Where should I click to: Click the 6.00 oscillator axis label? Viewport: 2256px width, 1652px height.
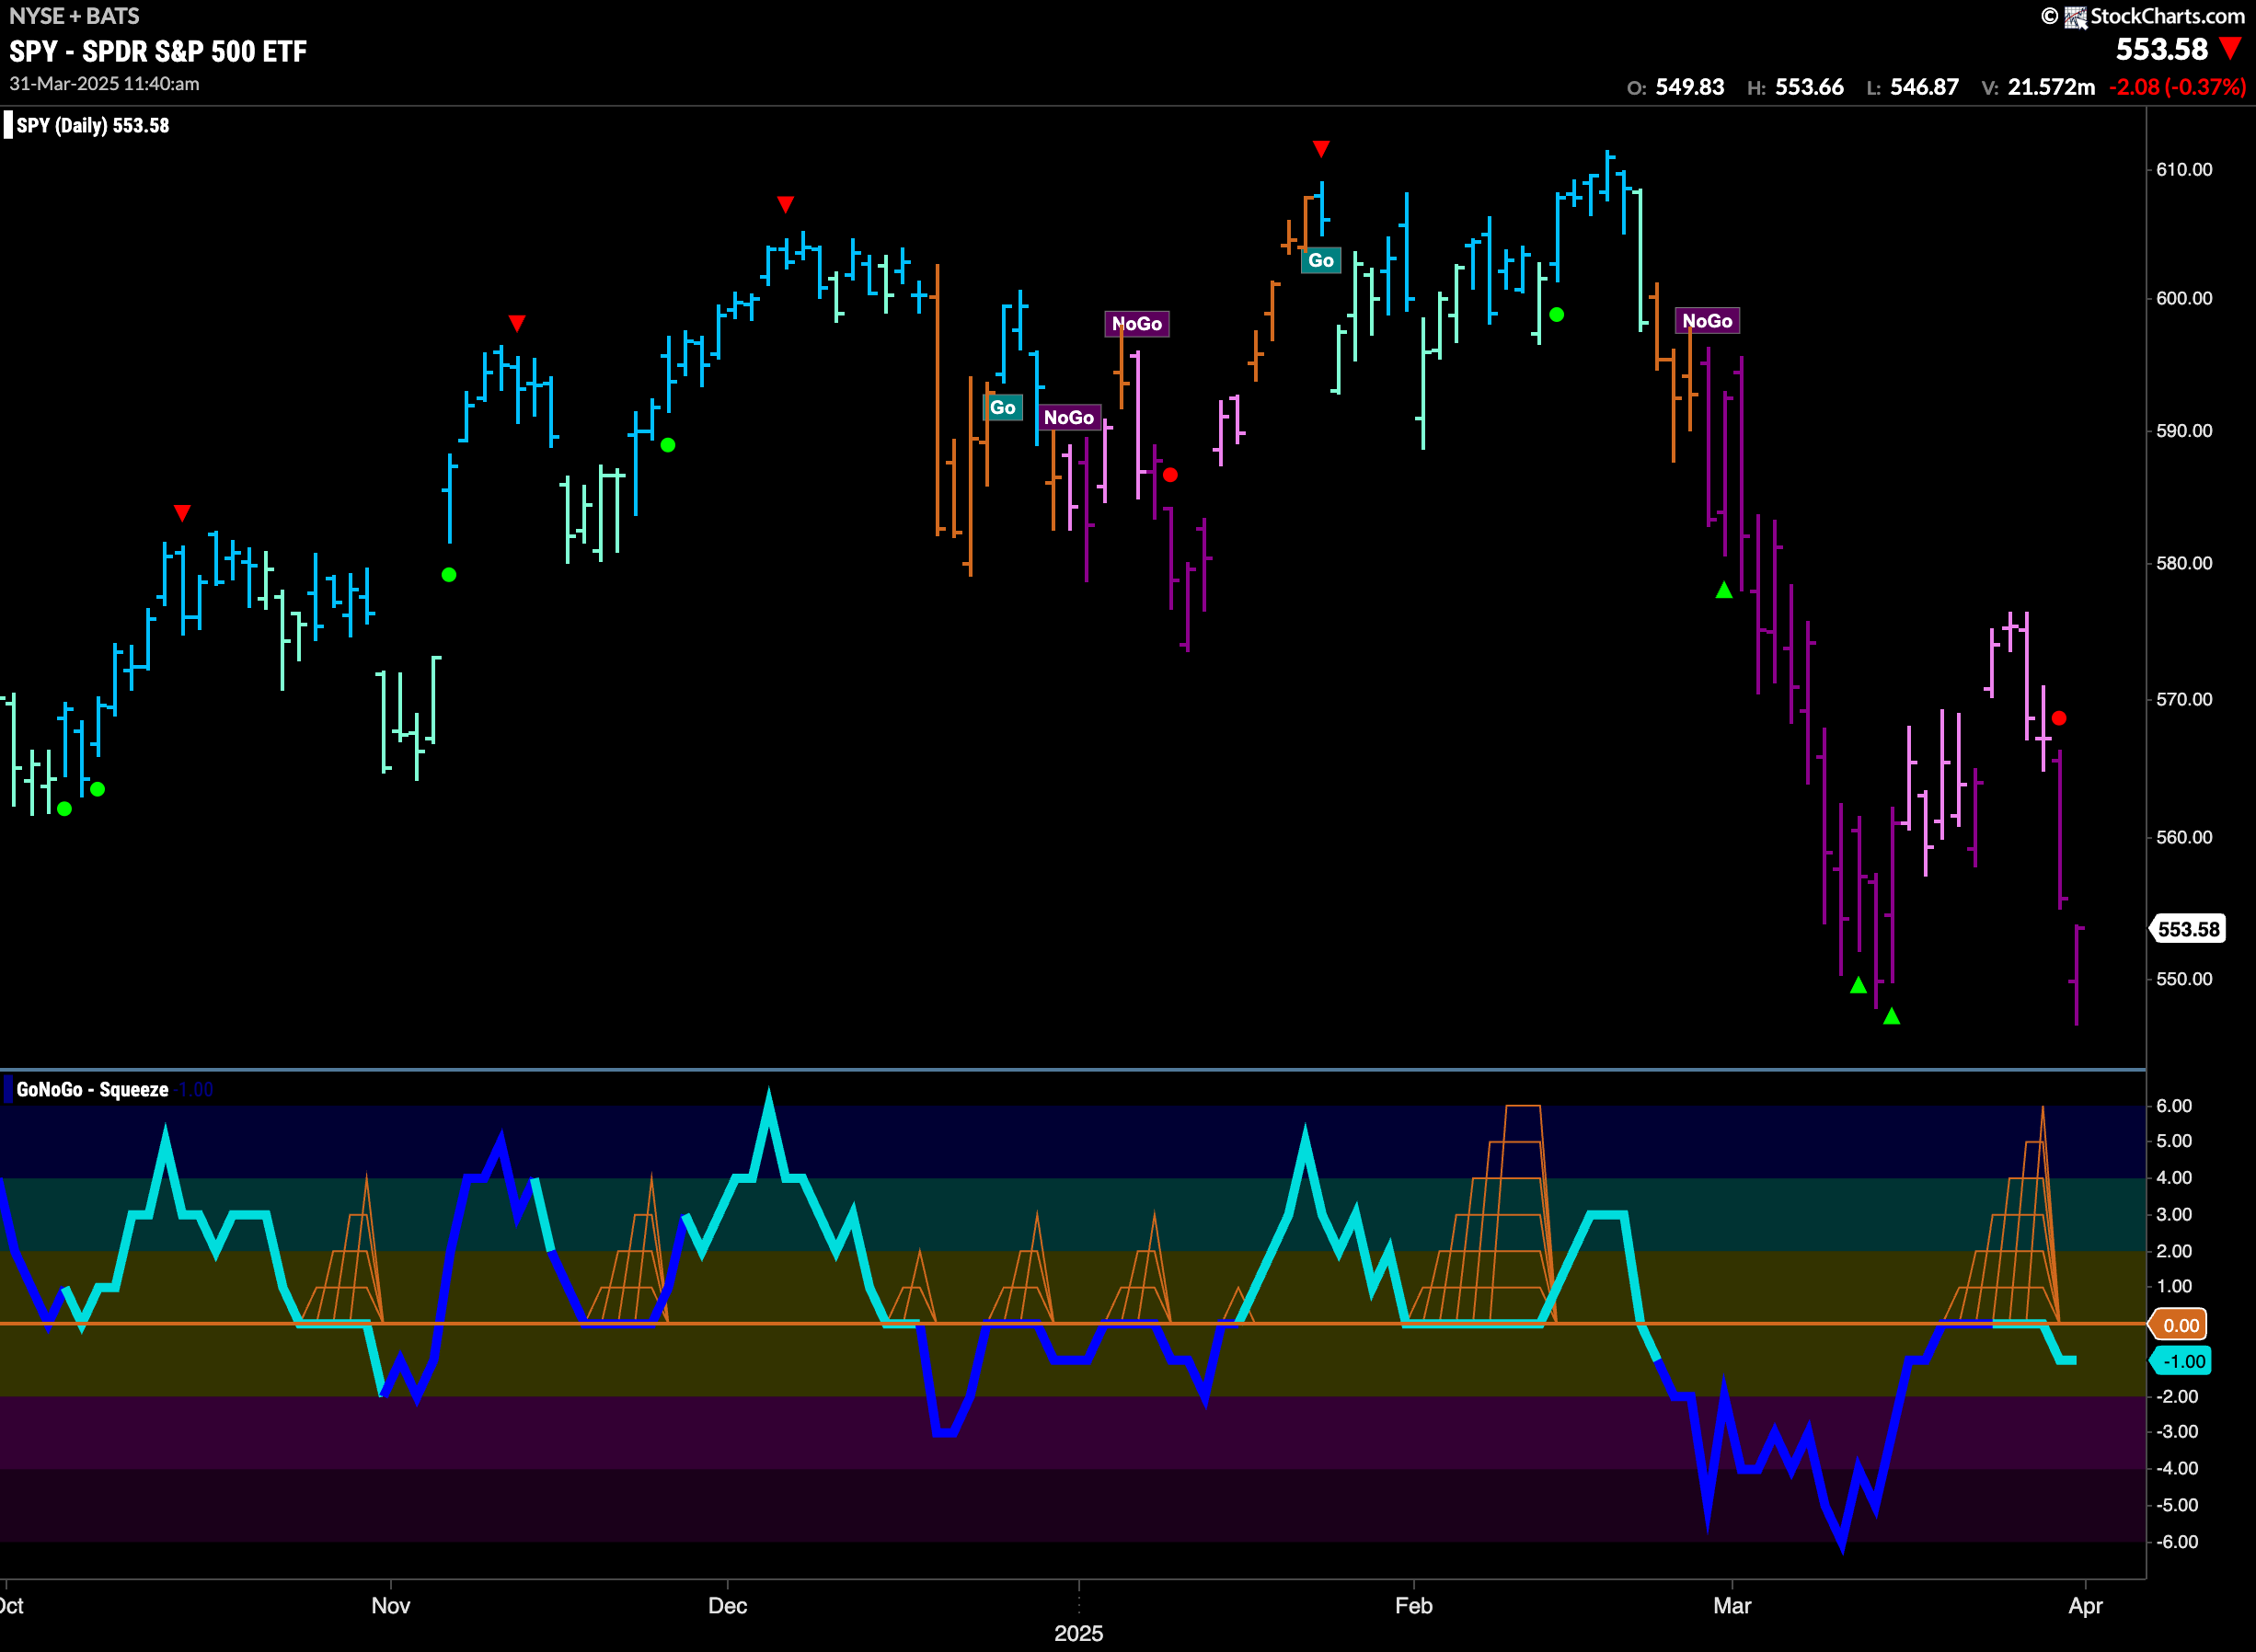pyautogui.click(x=2175, y=1105)
